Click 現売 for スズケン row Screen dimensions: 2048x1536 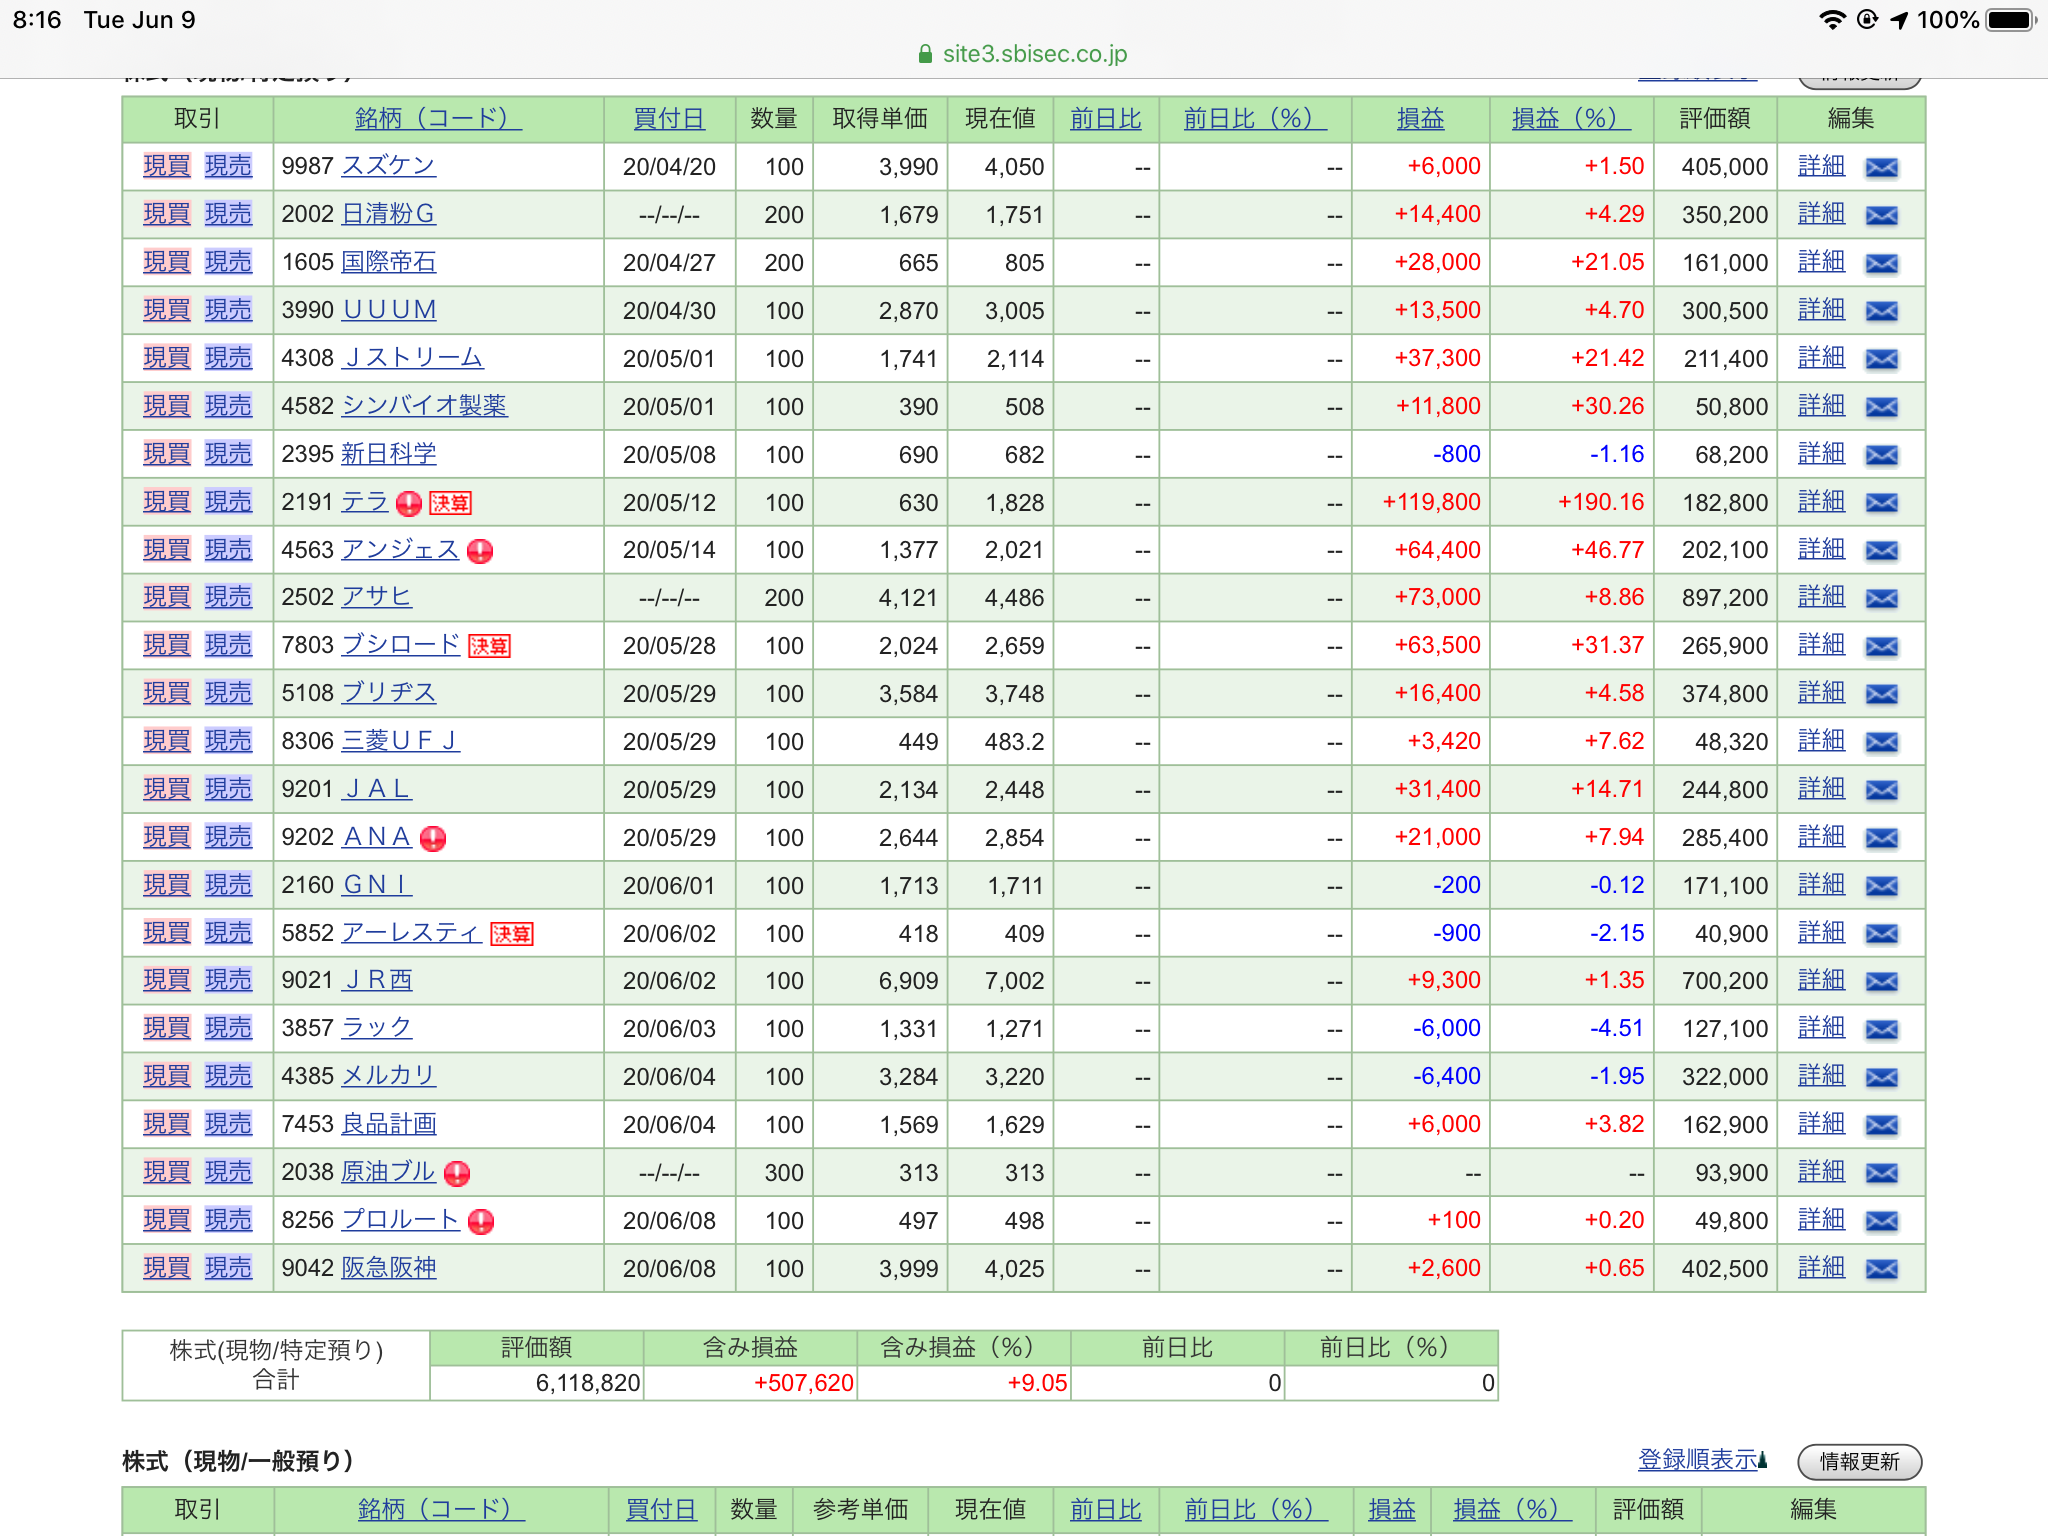[x=228, y=166]
